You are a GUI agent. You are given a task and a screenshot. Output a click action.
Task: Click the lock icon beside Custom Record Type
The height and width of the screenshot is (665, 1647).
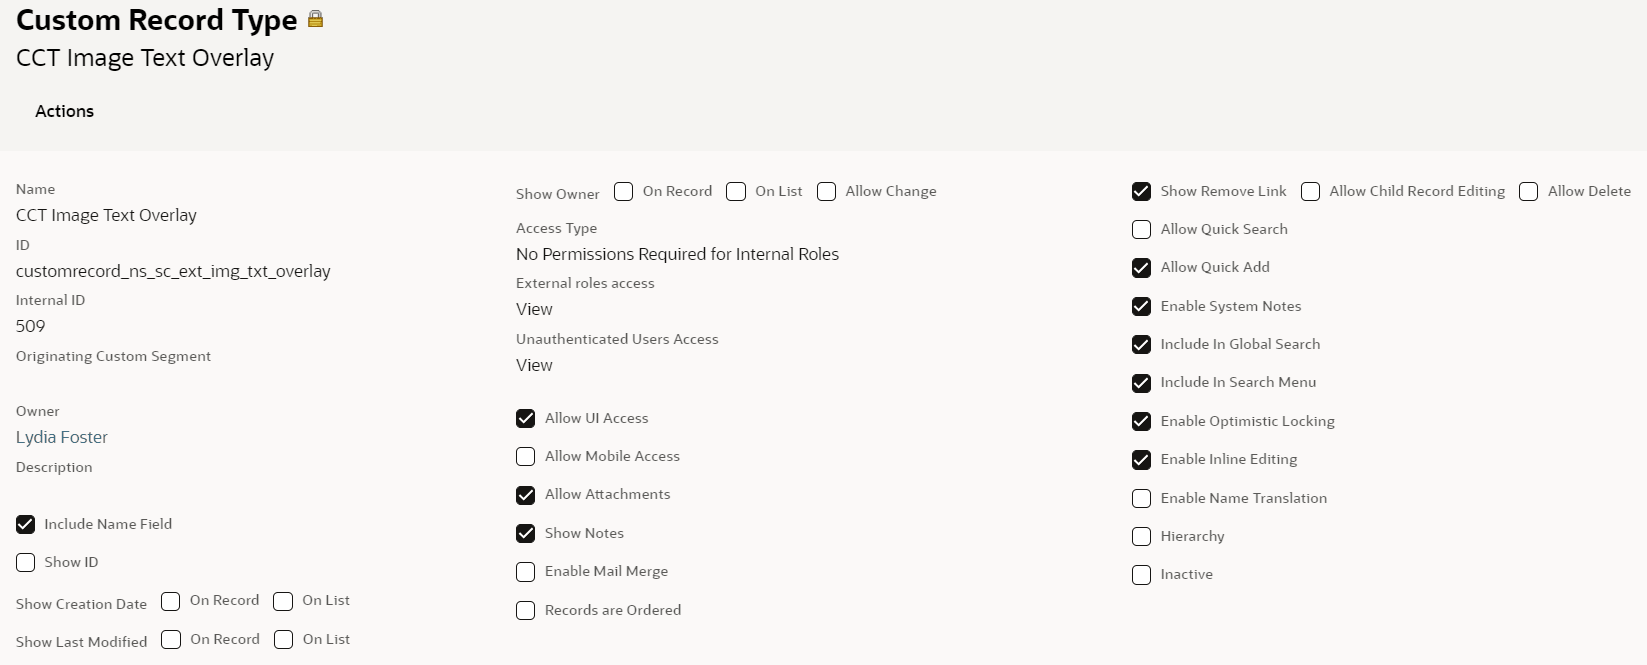(x=315, y=19)
